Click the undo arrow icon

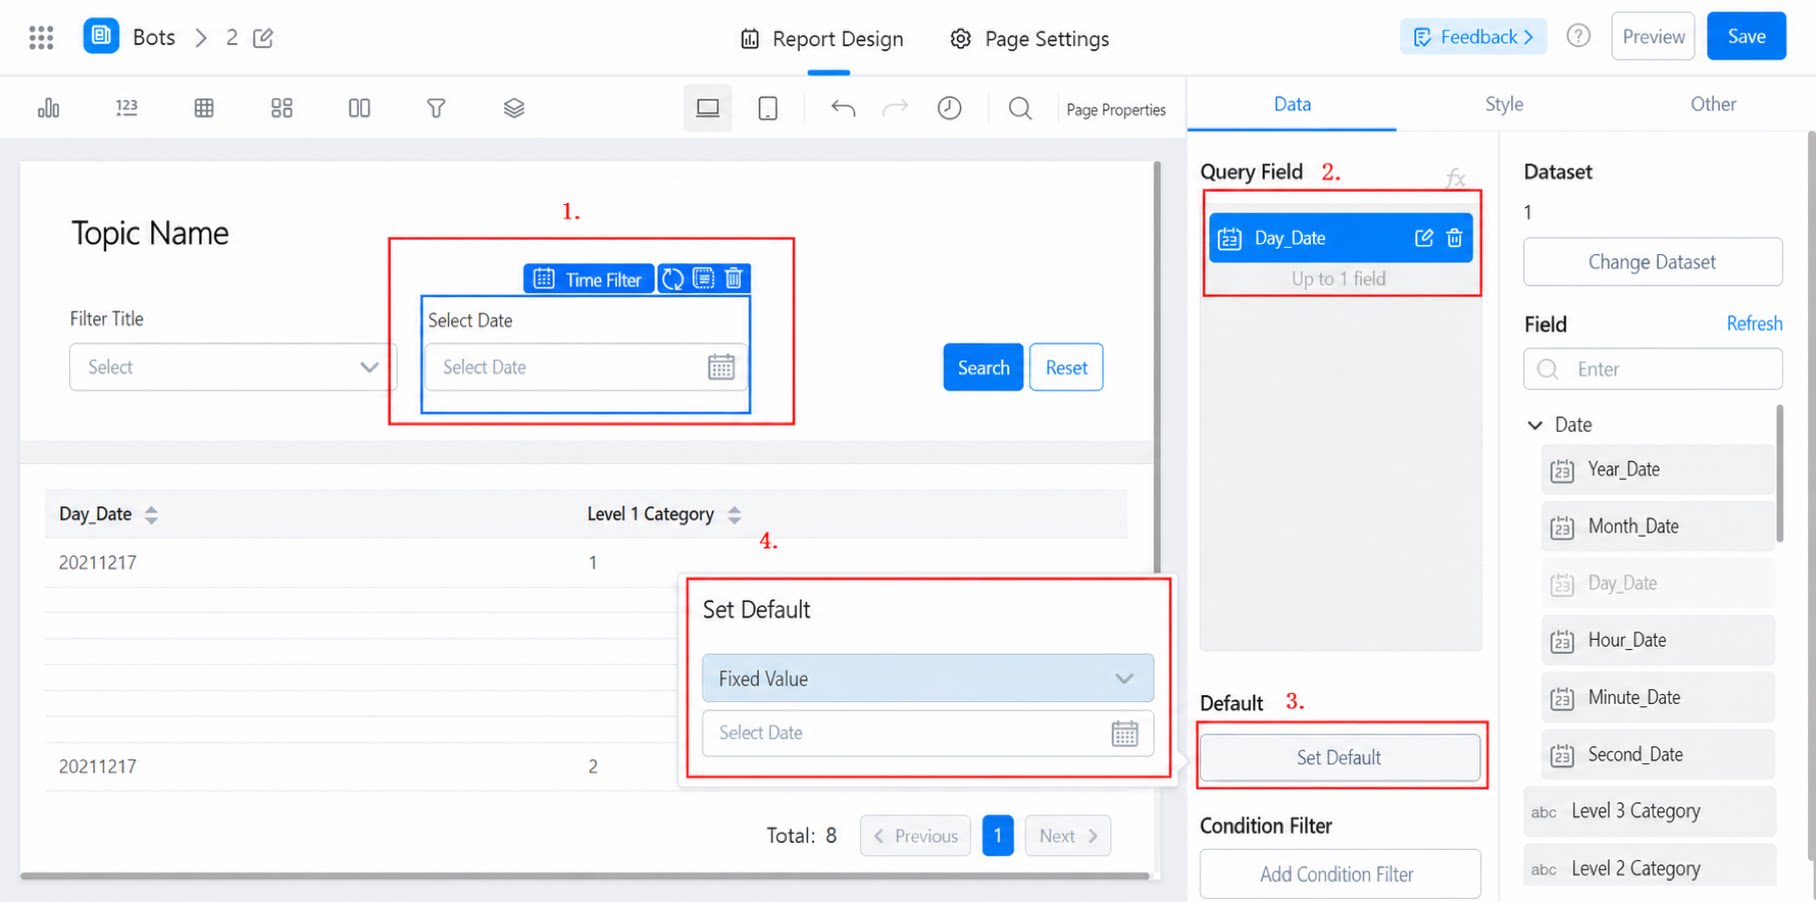click(843, 108)
